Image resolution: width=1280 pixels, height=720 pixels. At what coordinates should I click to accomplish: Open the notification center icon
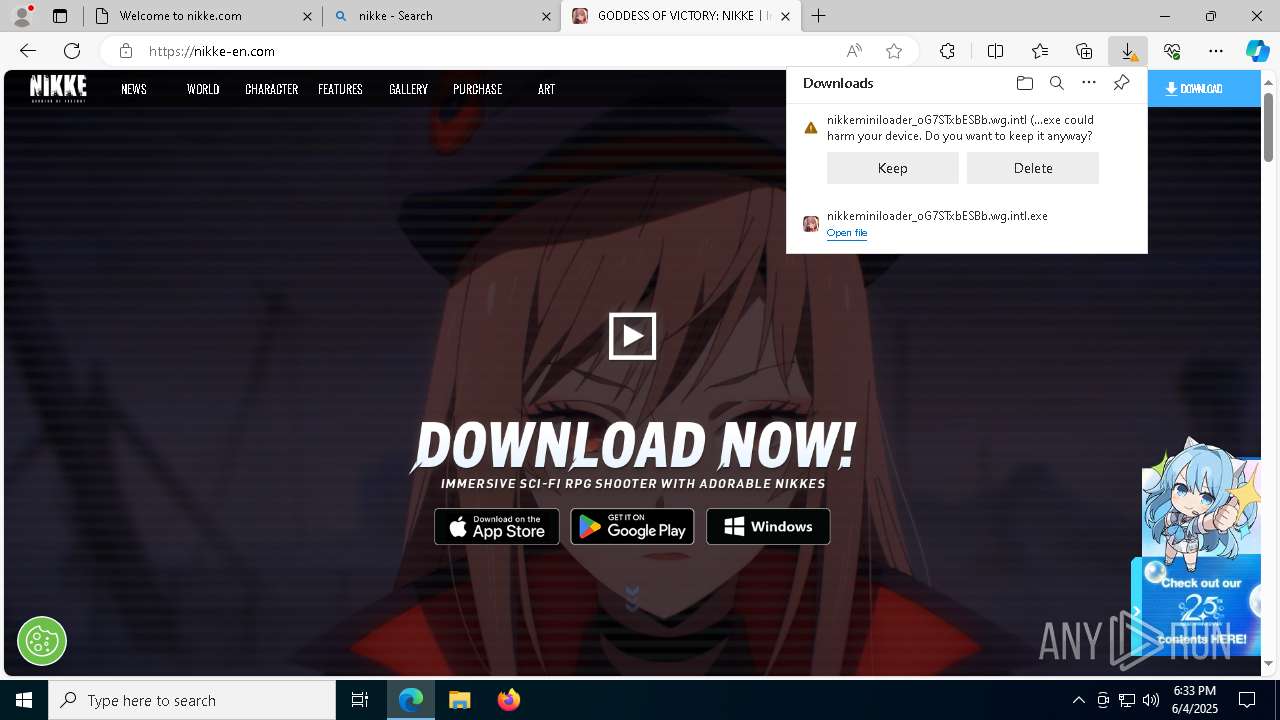(1247, 700)
